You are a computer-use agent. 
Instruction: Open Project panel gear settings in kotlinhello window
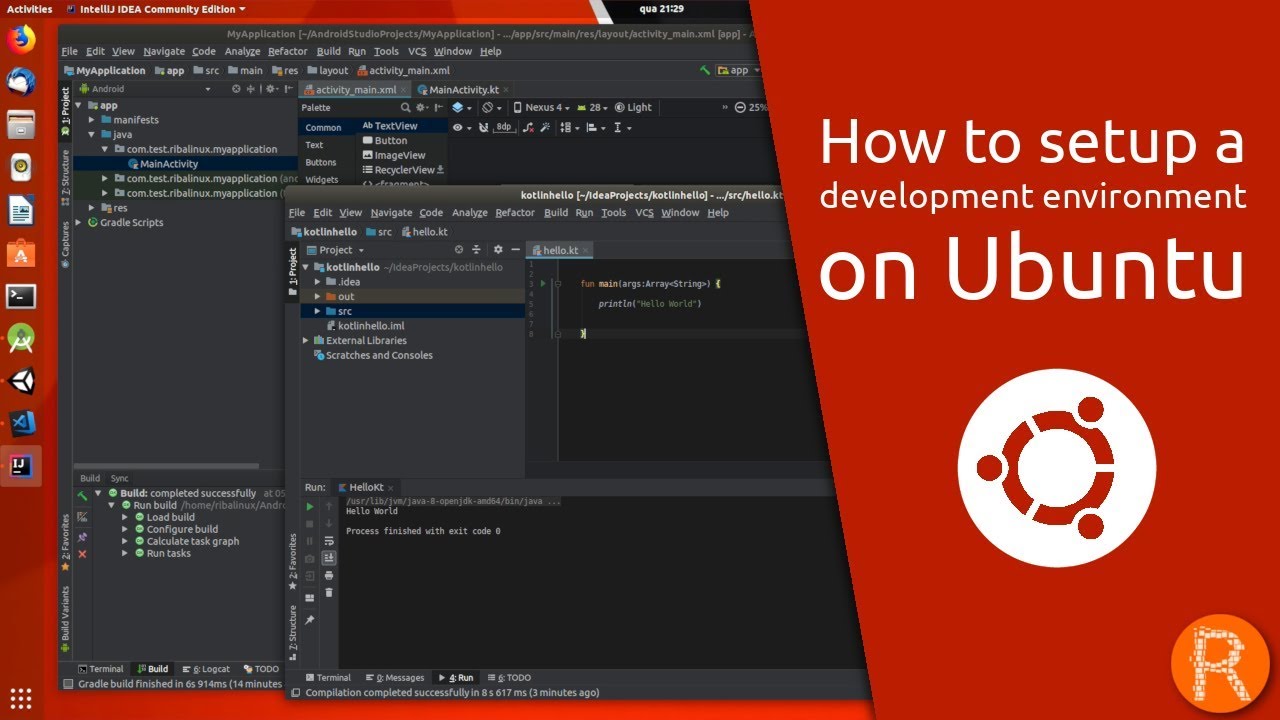click(x=498, y=250)
